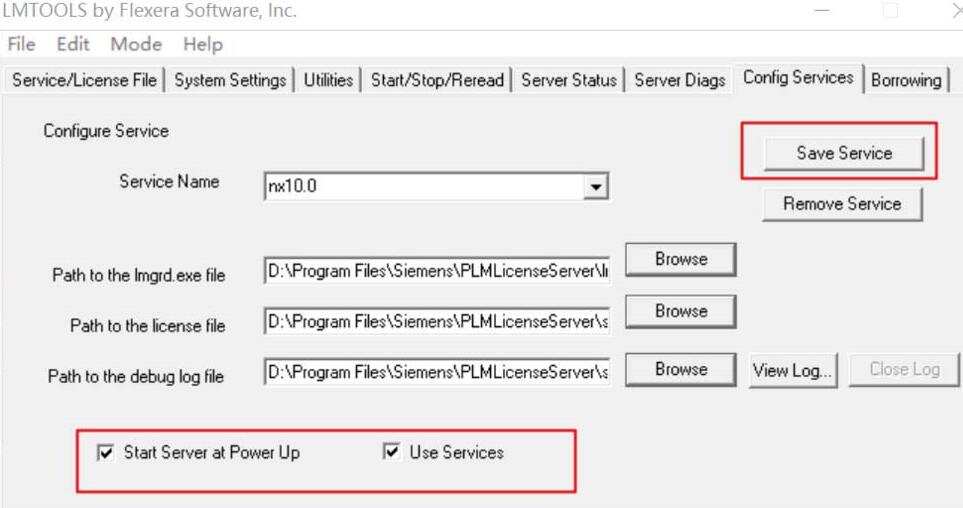Open the Start/Stop/Reread tab

[x=437, y=80]
